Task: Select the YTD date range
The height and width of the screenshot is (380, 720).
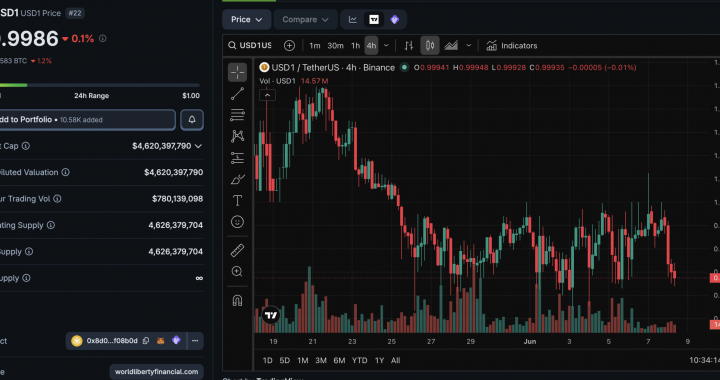Action: [360, 360]
